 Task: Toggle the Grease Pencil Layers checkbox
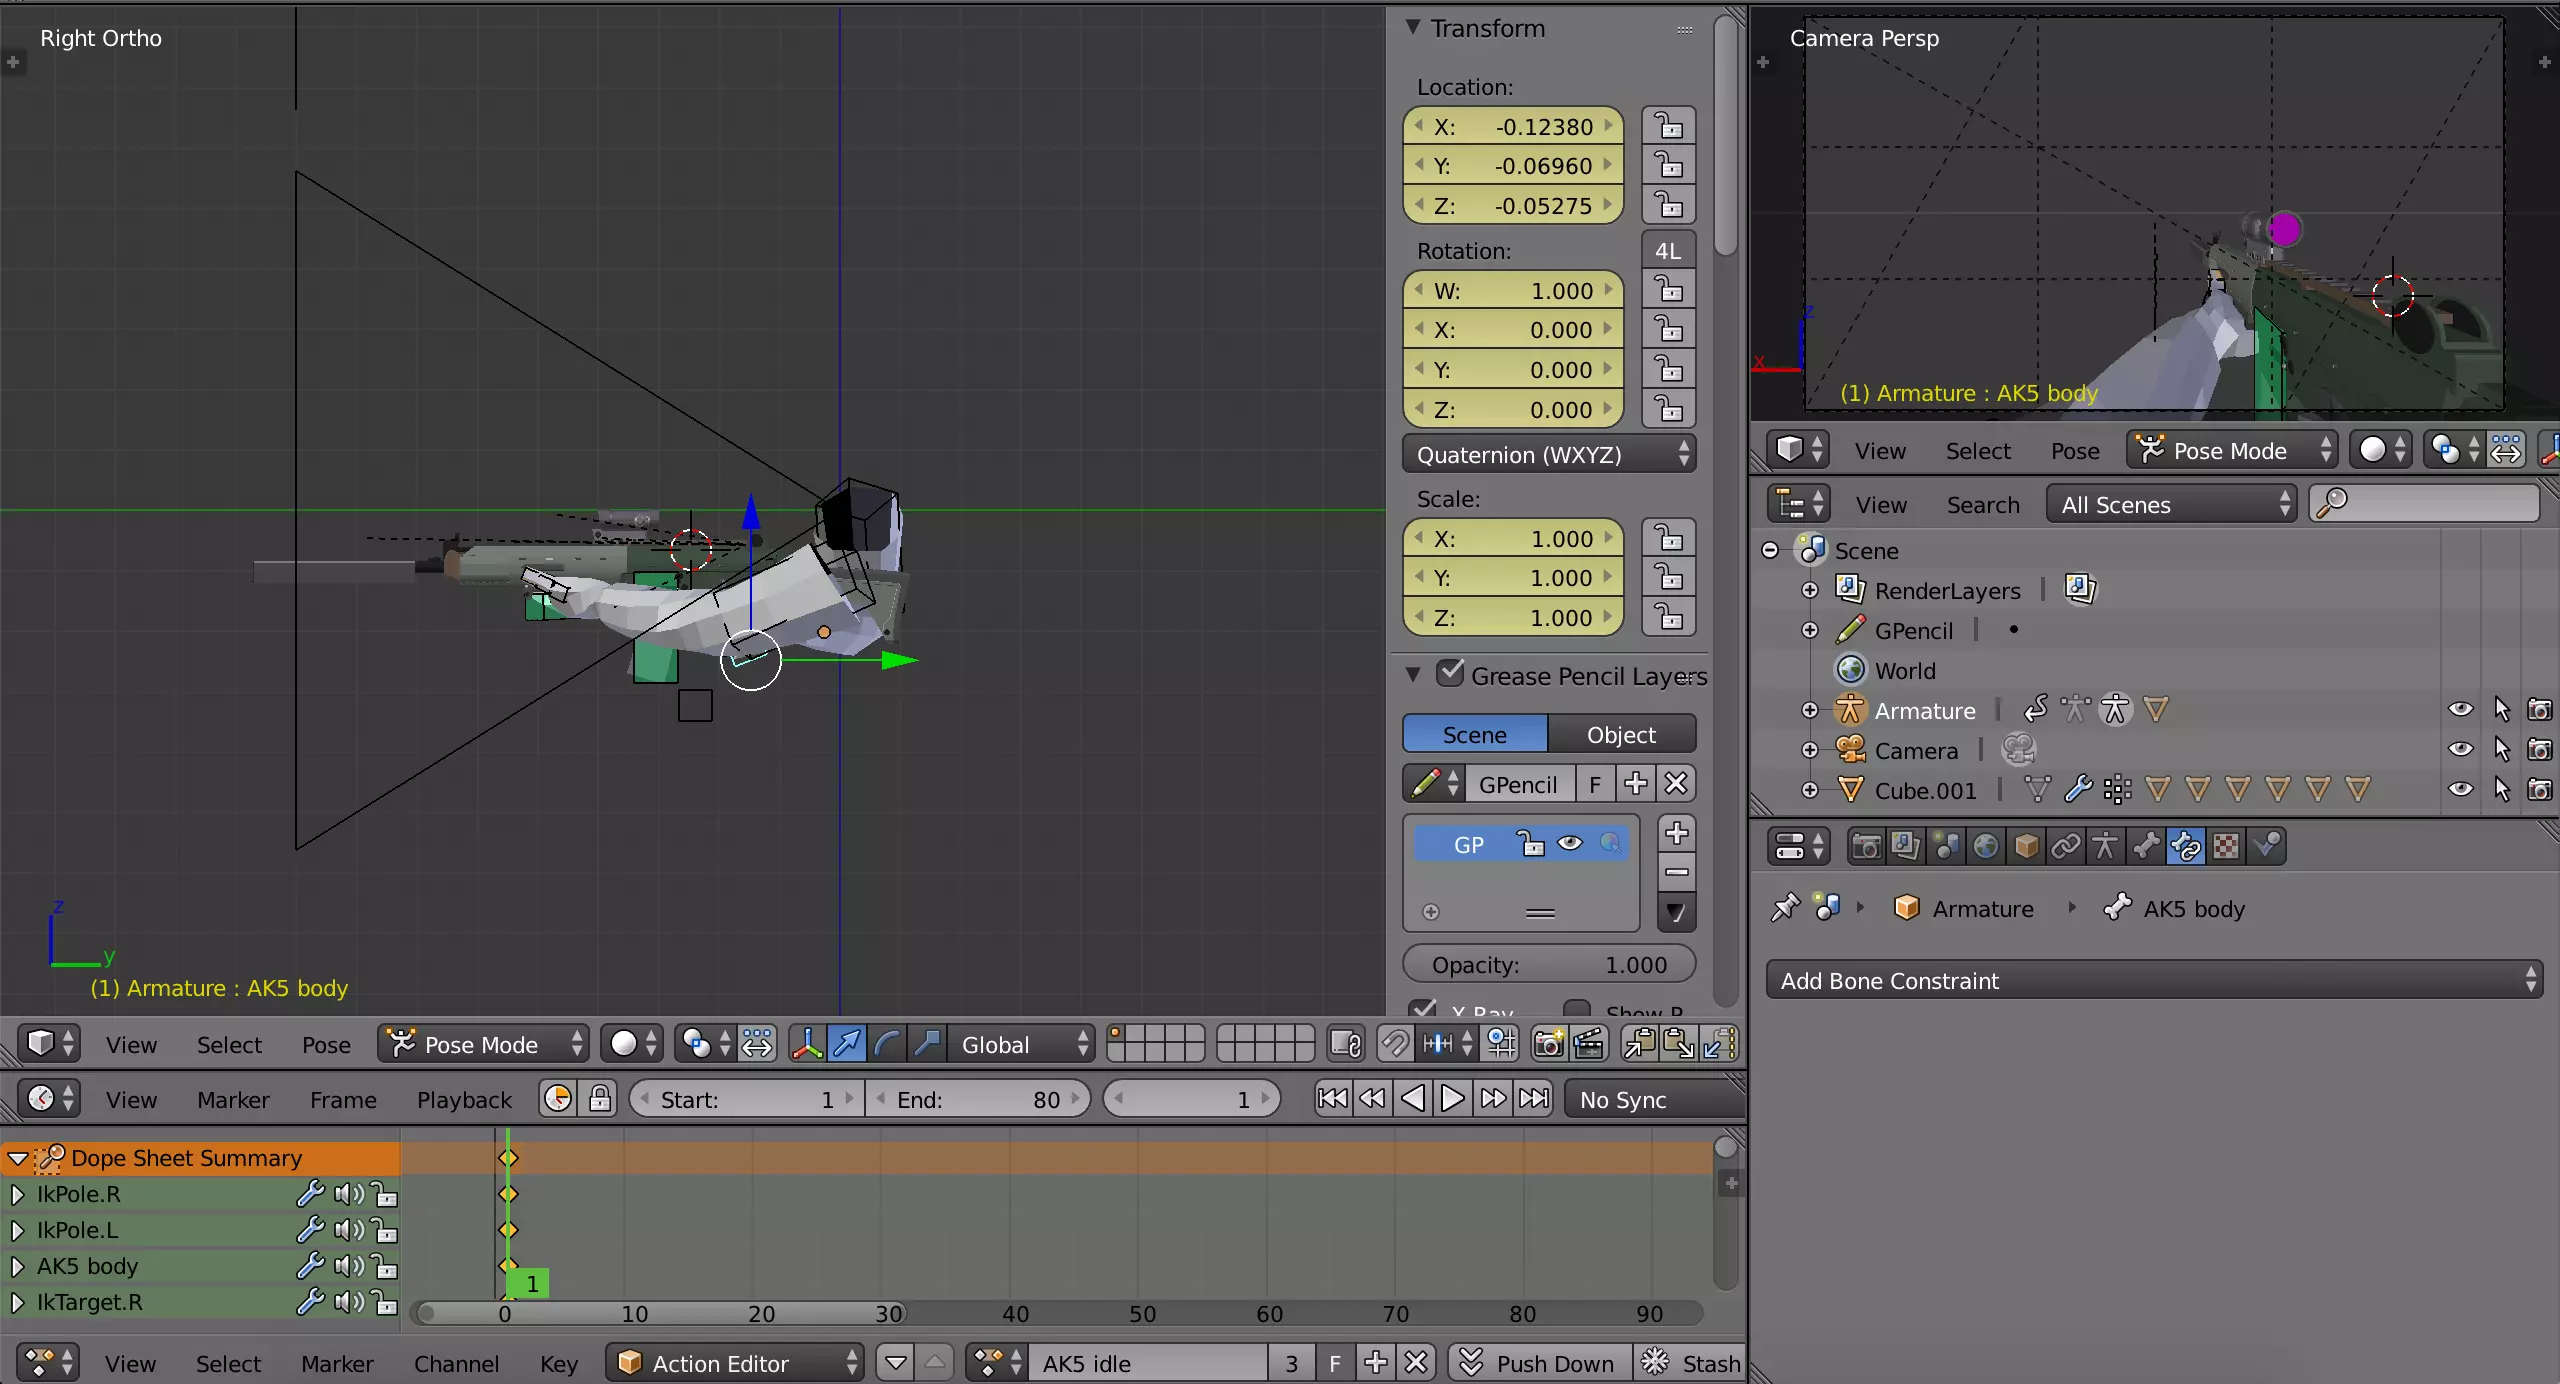[1450, 674]
